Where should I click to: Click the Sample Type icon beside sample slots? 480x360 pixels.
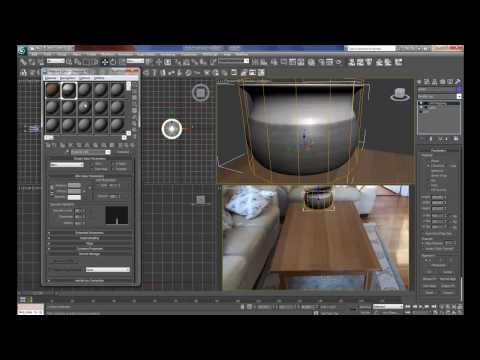(x=134, y=85)
